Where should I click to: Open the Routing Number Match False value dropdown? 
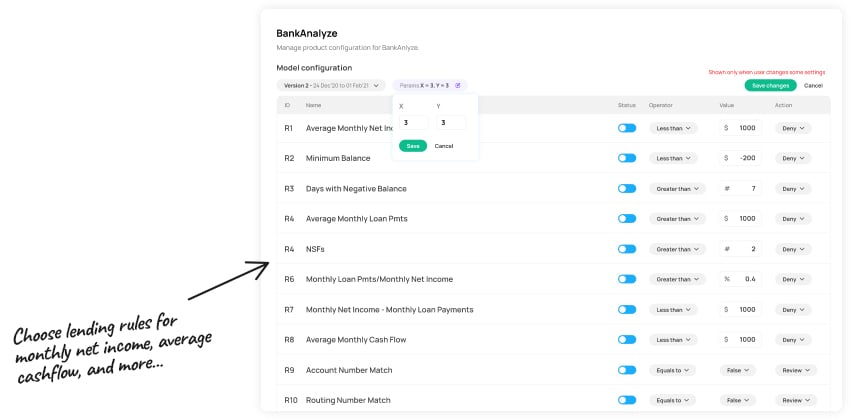[x=738, y=400]
